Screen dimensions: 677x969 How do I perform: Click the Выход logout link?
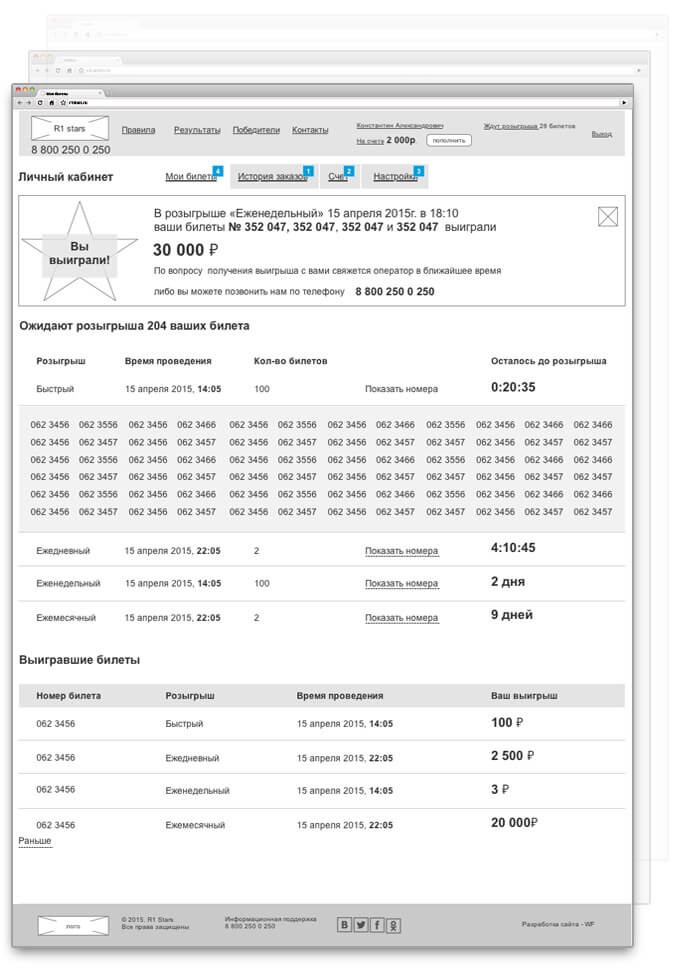pos(602,133)
